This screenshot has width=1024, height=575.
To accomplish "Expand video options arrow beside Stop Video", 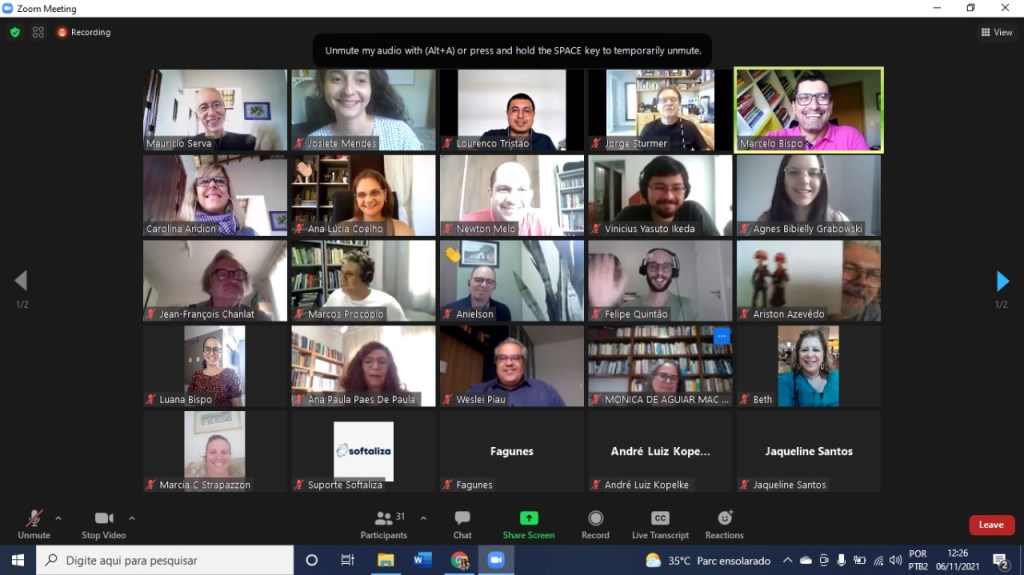I will pos(132,518).
